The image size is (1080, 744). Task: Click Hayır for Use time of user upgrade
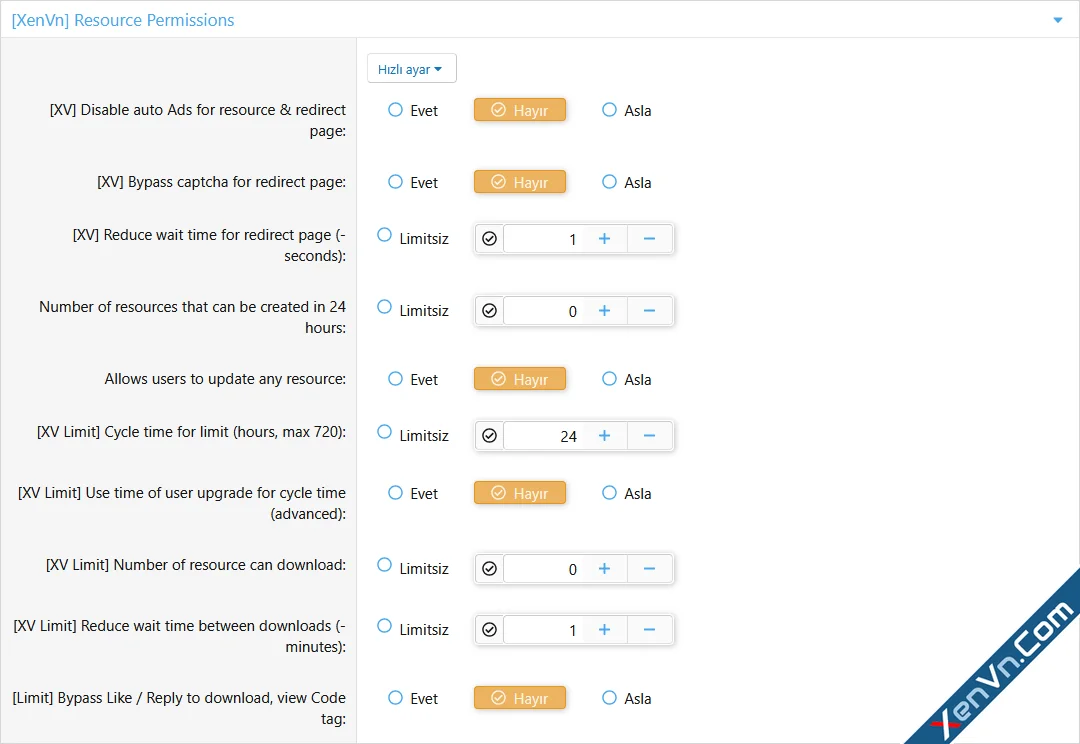520,493
